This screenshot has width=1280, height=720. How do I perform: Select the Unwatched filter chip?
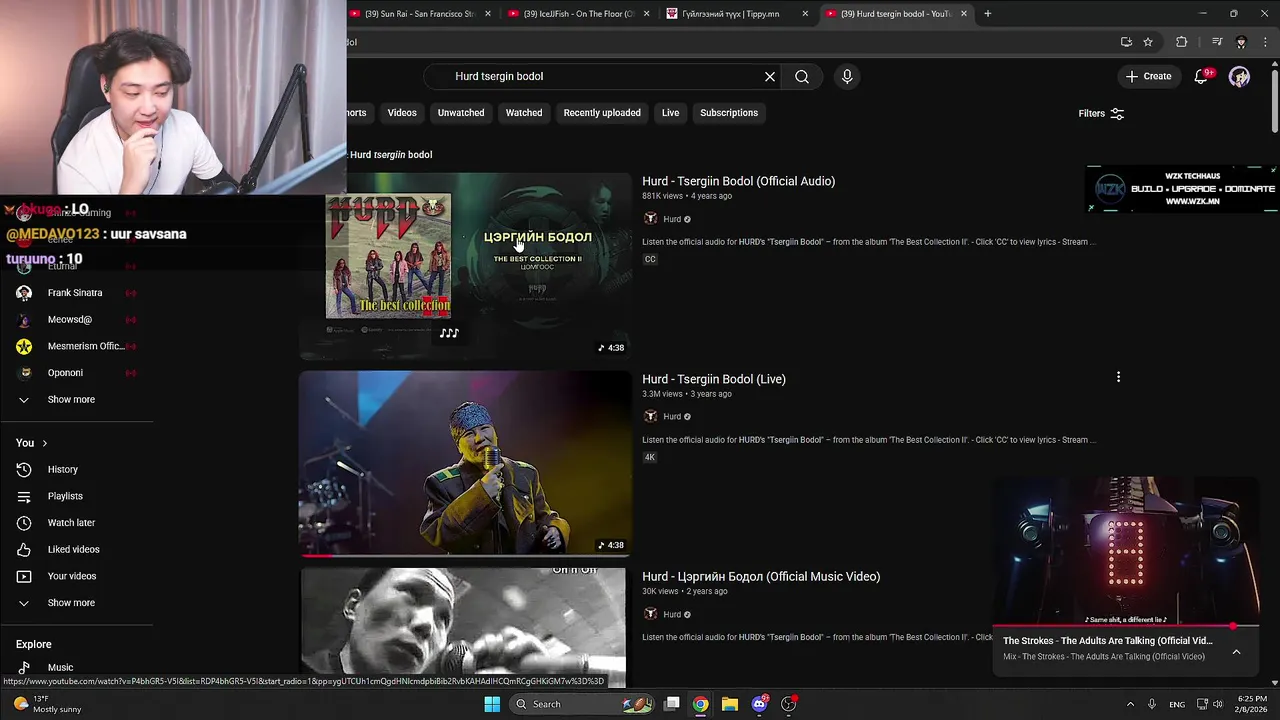click(461, 113)
